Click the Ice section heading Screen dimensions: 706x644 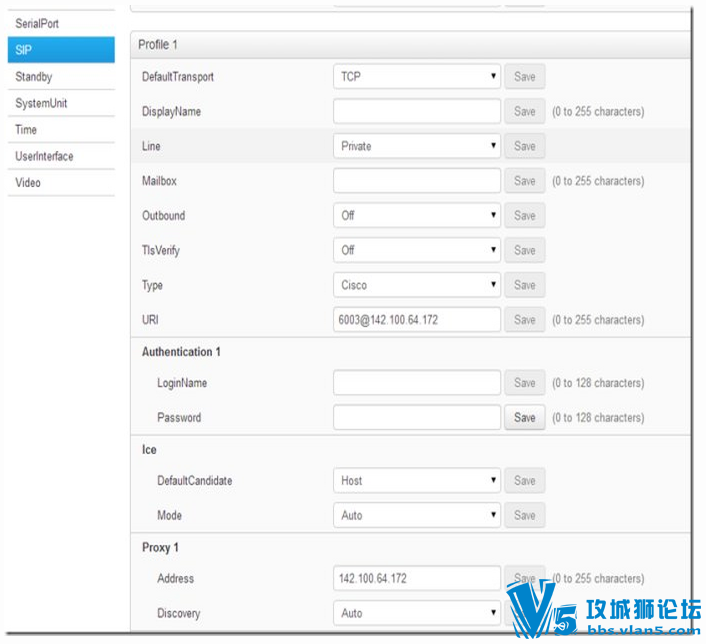149,449
